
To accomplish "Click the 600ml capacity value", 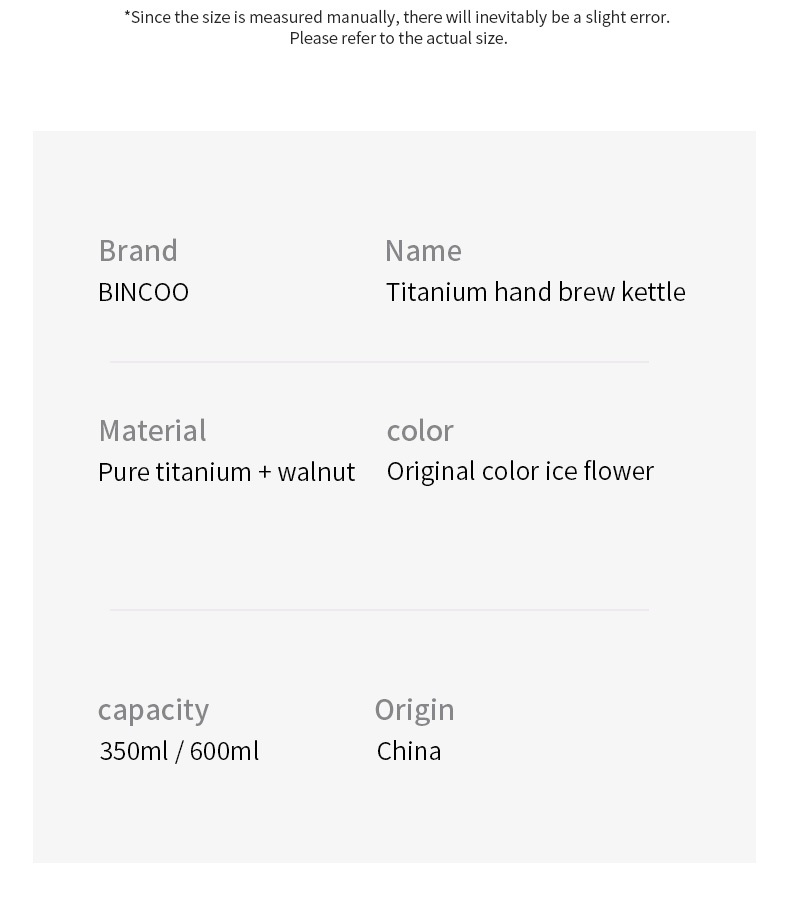I will (x=224, y=751).
